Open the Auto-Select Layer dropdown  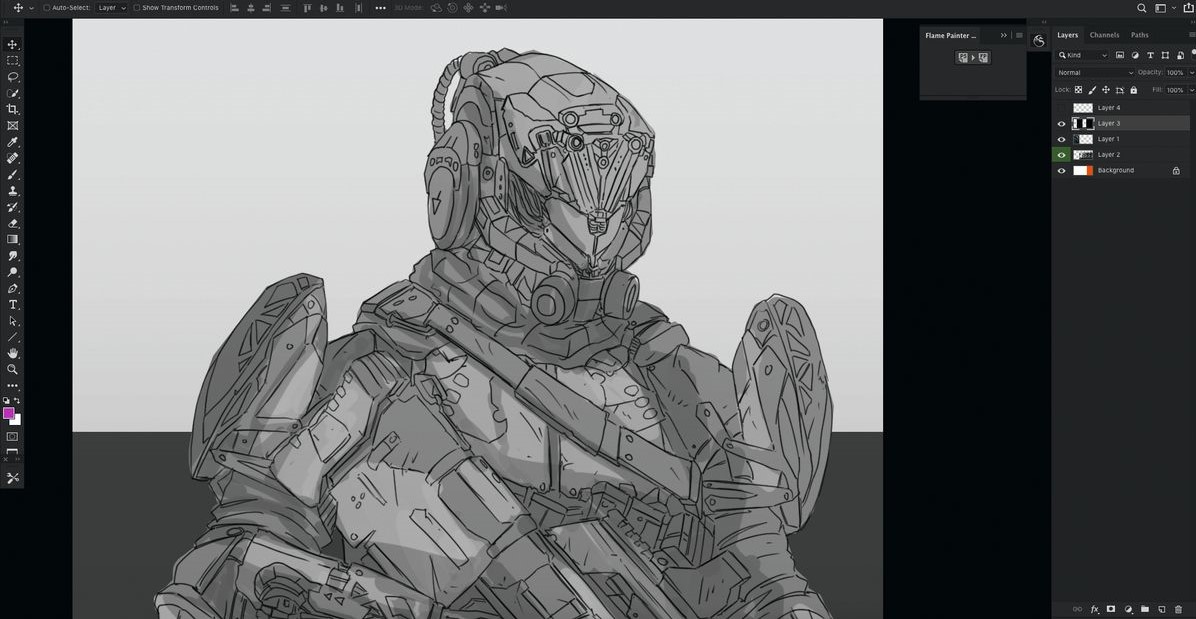coord(111,8)
